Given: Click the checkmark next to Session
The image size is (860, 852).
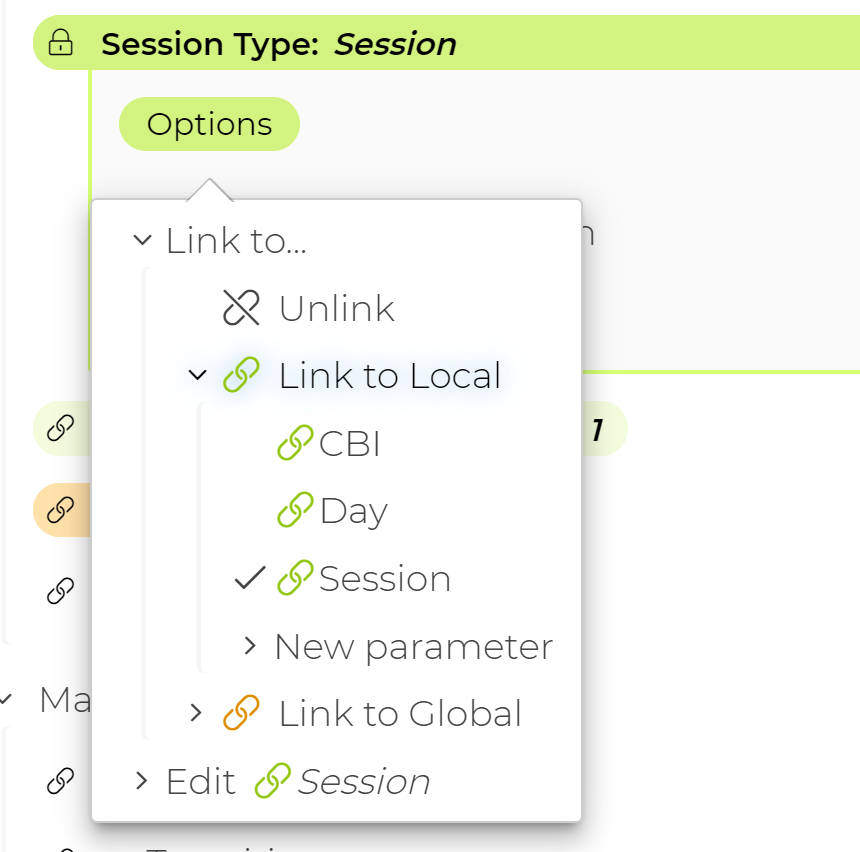Looking at the screenshot, I should 249,577.
